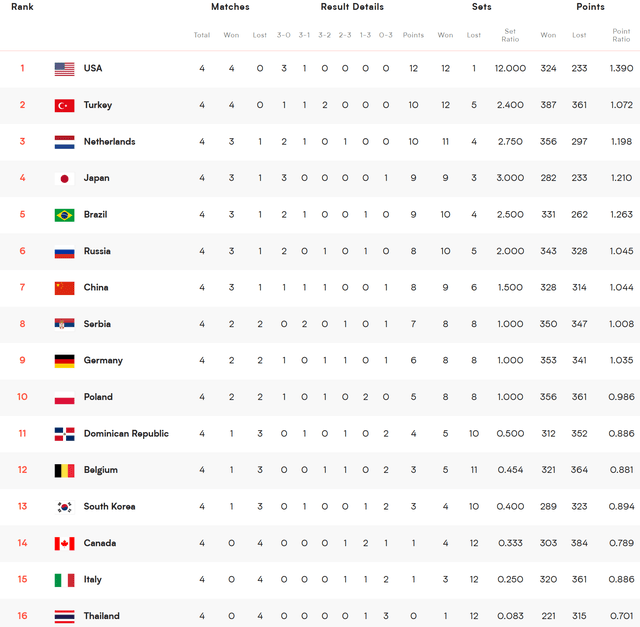Click the Germany flag icon
The image size is (640, 627).
point(64,361)
